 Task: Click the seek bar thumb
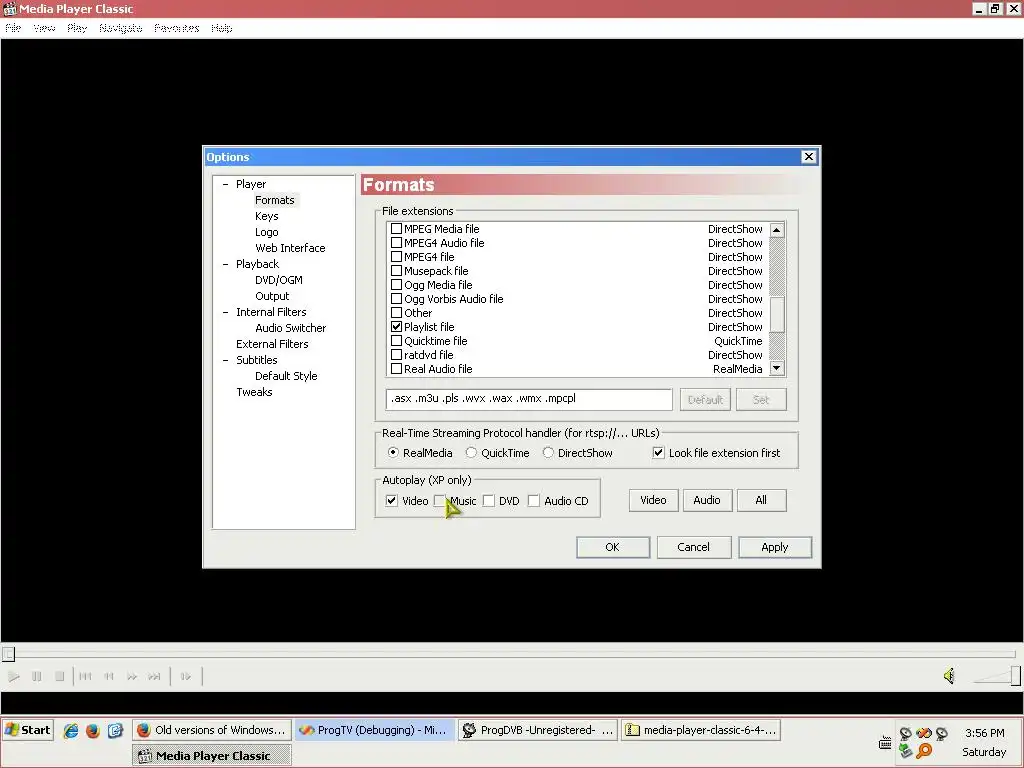(x=8, y=654)
